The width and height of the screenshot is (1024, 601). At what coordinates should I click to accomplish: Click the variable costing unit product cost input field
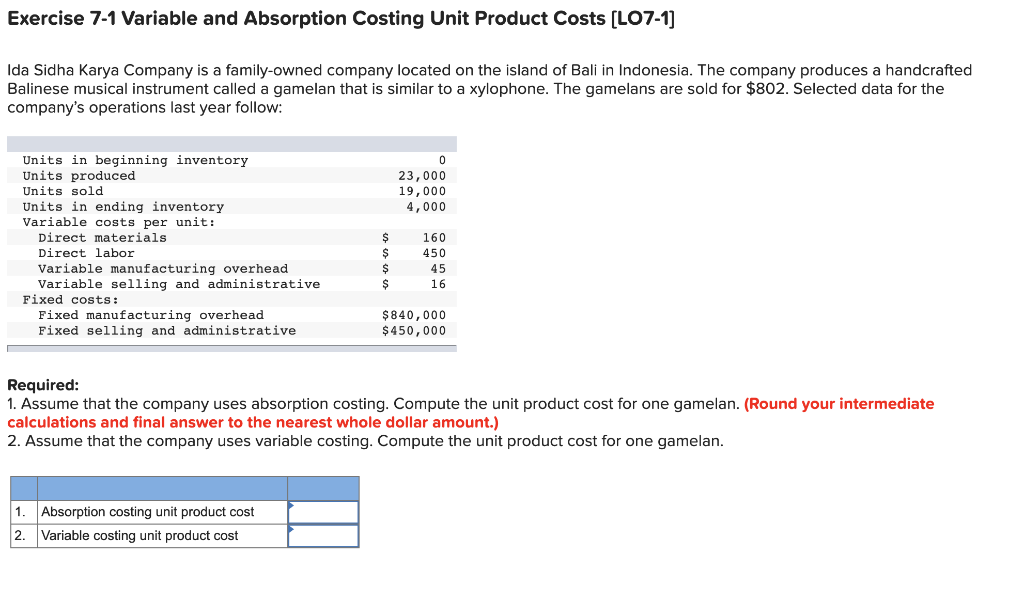pos(323,535)
